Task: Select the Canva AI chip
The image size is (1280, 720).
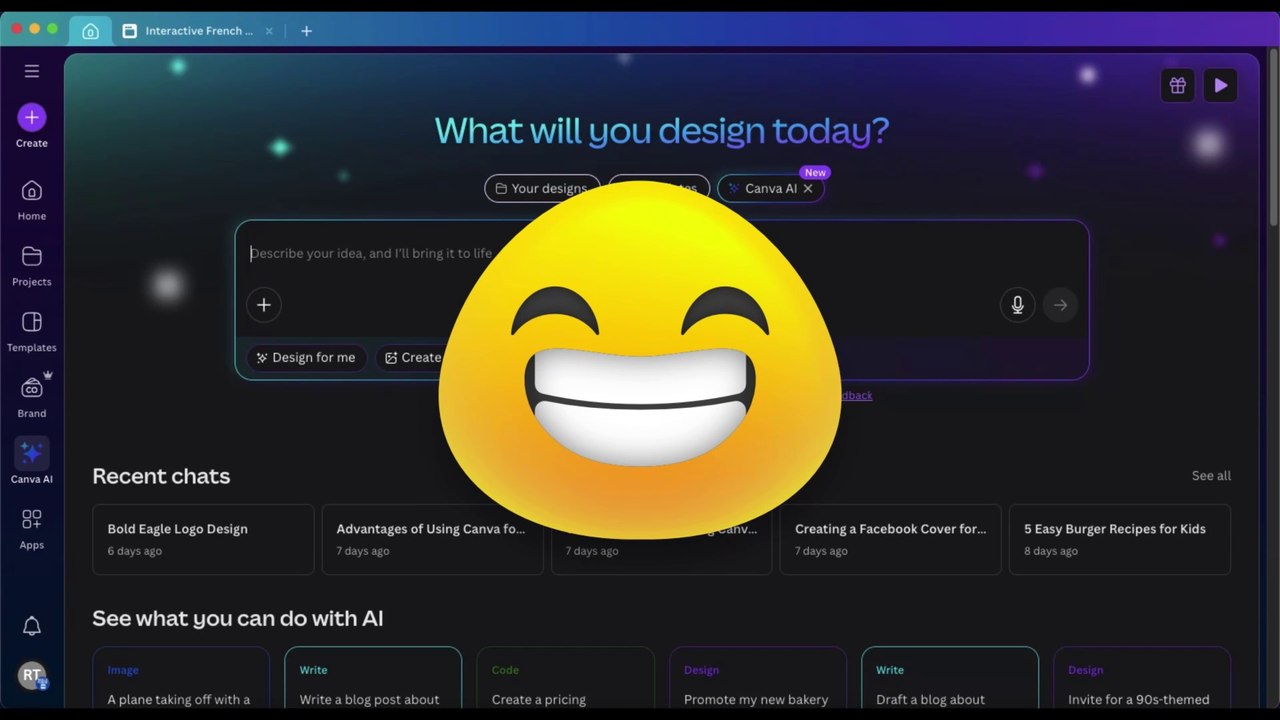Action: coord(771,188)
